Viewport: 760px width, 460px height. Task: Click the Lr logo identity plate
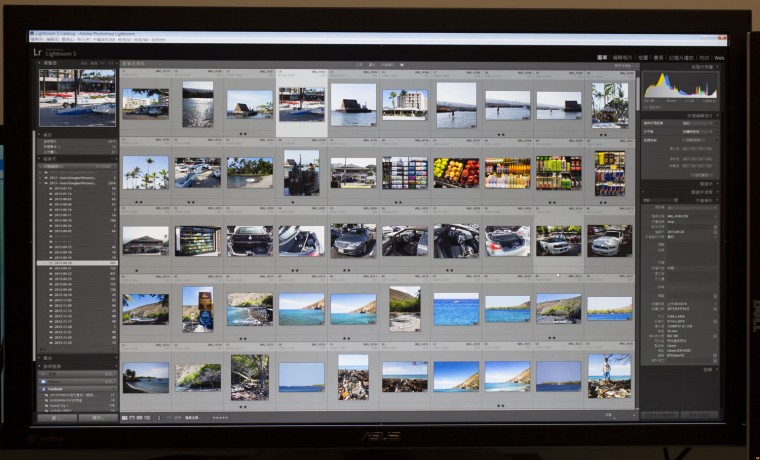[x=37, y=52]
